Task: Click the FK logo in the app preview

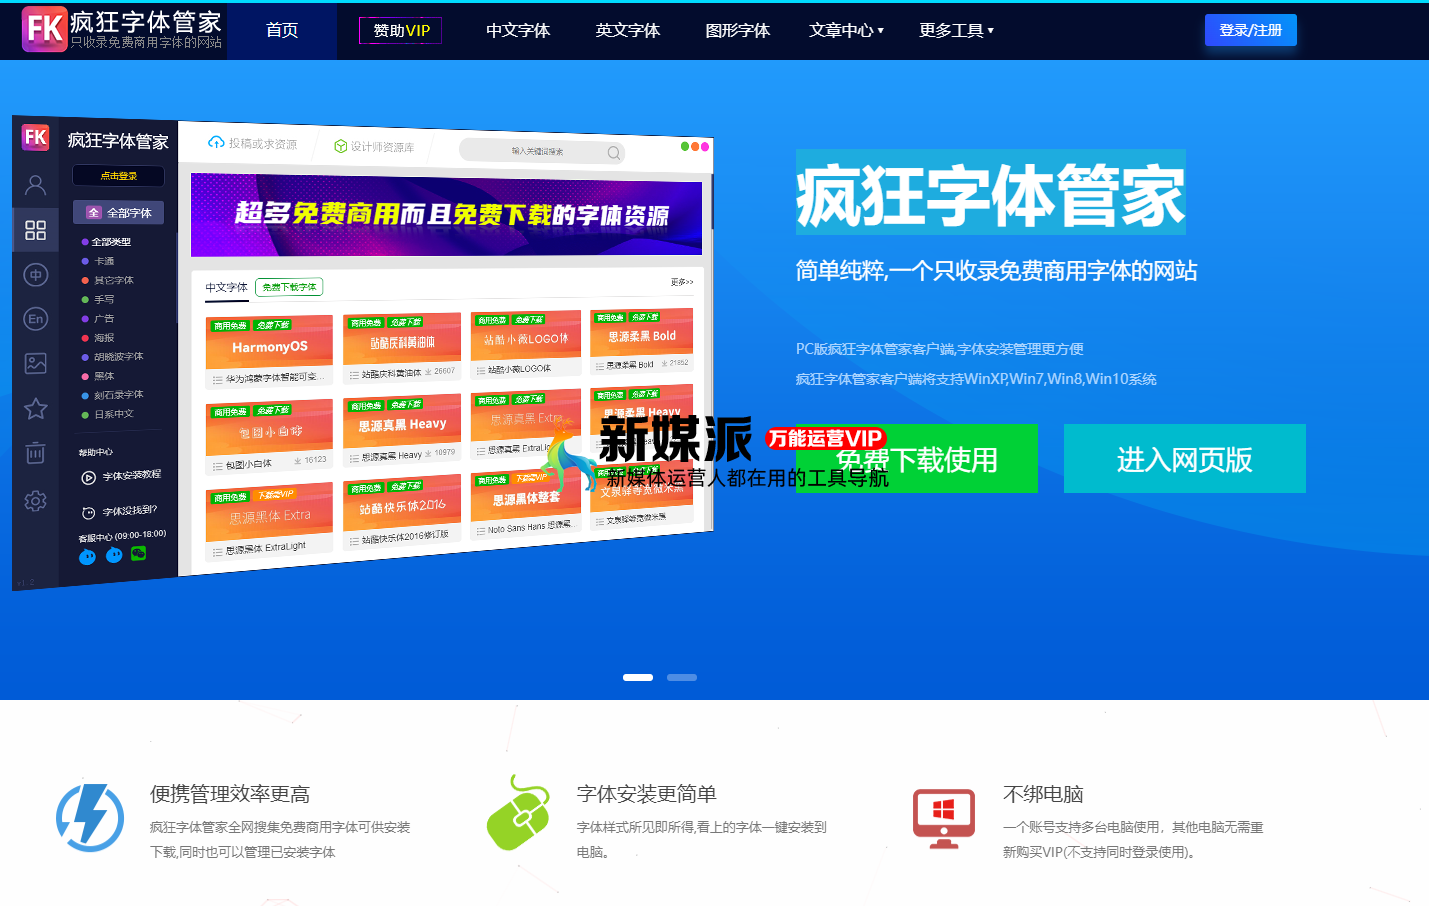Action: click(36, 137)
